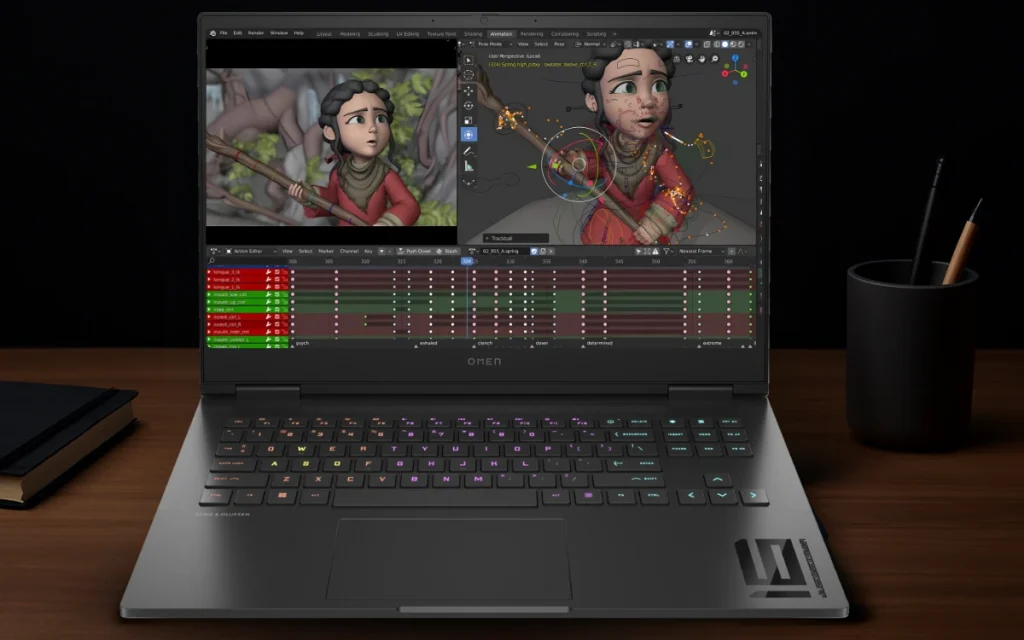Select the Rotate tool
This screenshot has width=1024, height=640.
click(x=468, y=106)
